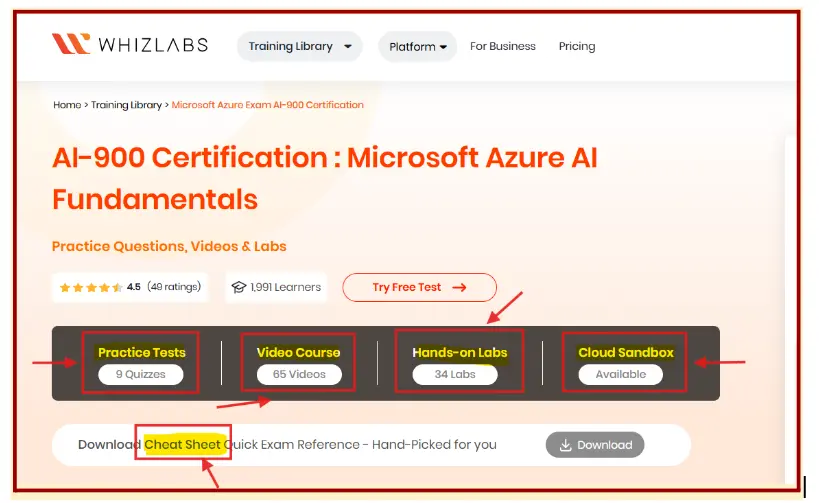819x503 pixels.
Task: Open the Whizlabs logo home link
Action: [130, 44]
